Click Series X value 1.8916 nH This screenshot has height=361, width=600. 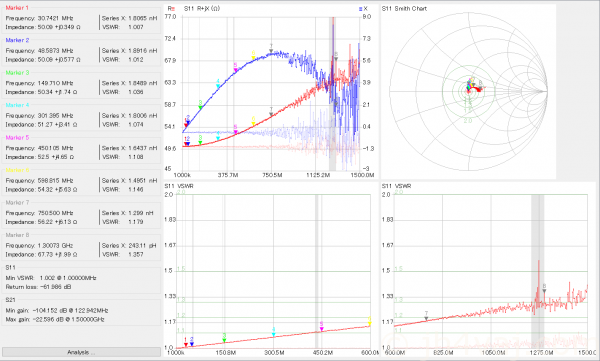click(143, 51)
